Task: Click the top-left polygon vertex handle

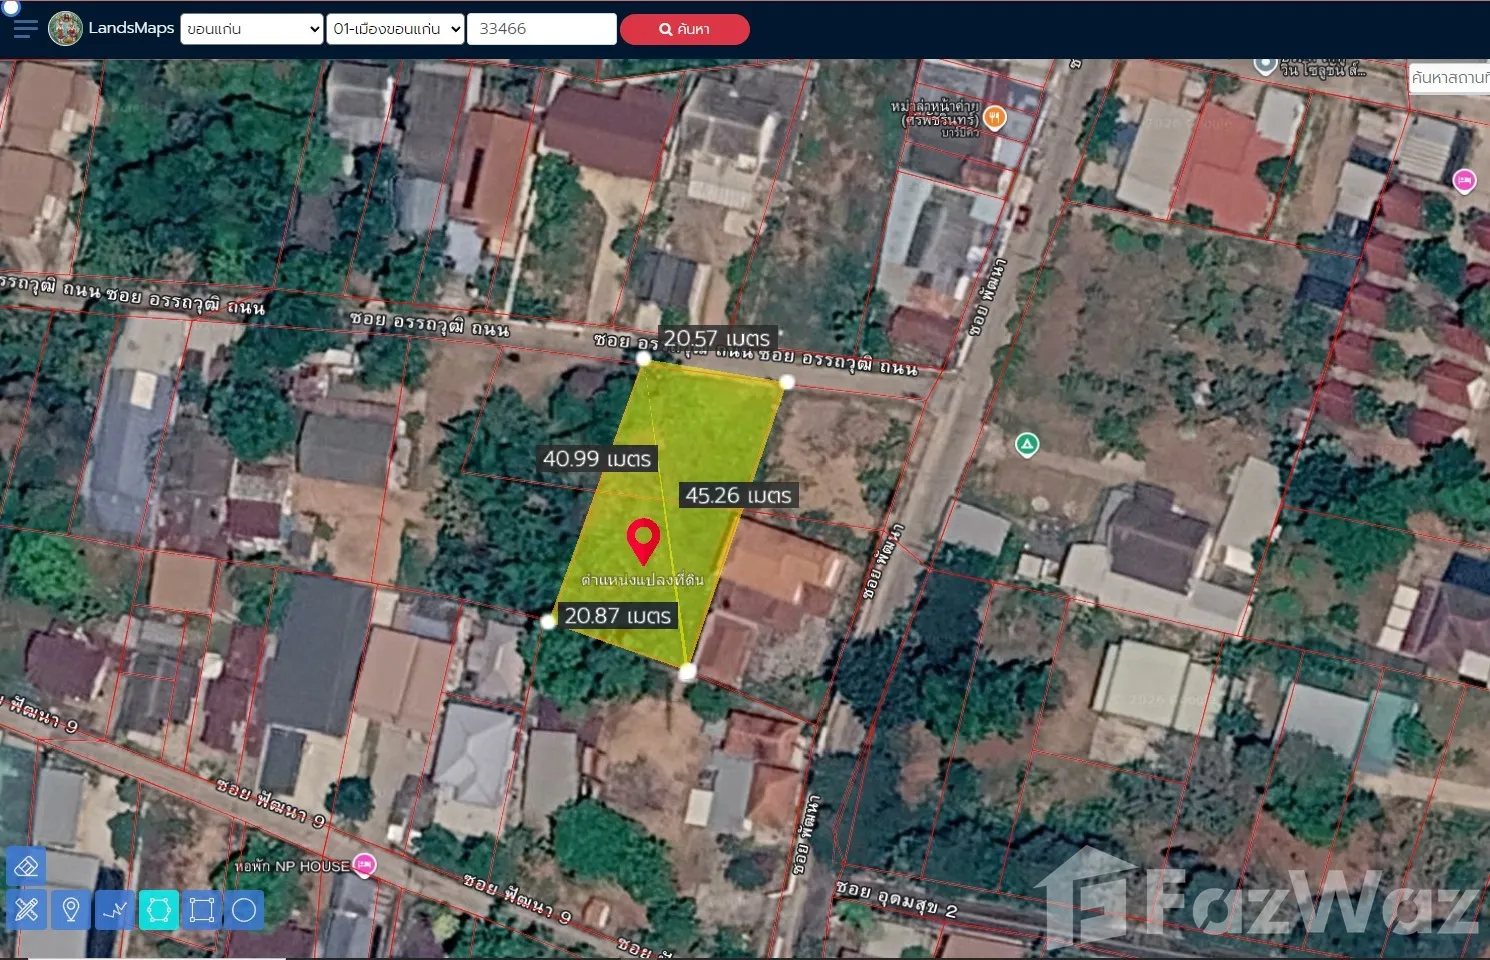Action: [643, 358]
